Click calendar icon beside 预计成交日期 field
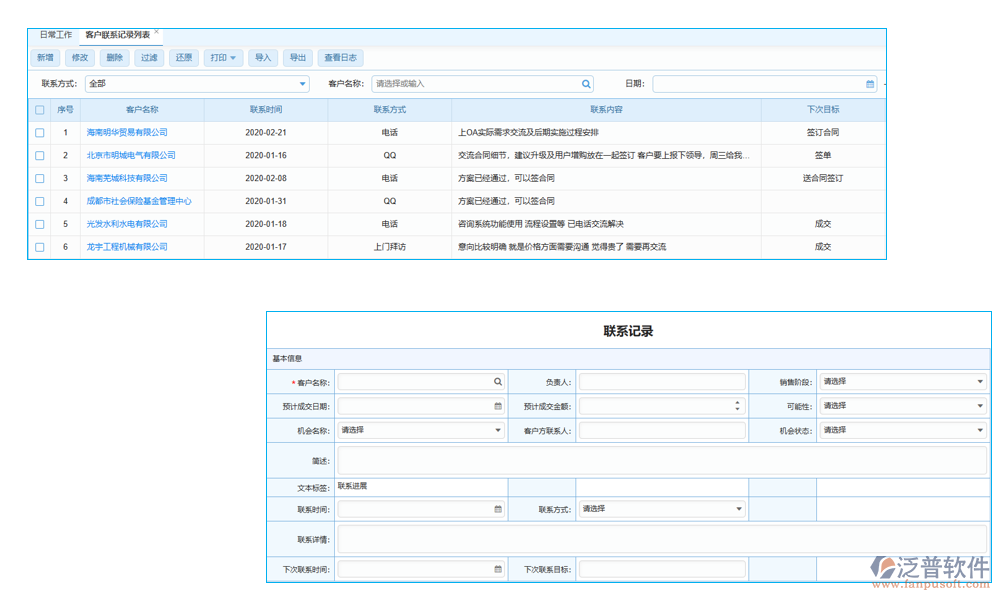This screenshot has width=1000, height=600. coord(498,405)
